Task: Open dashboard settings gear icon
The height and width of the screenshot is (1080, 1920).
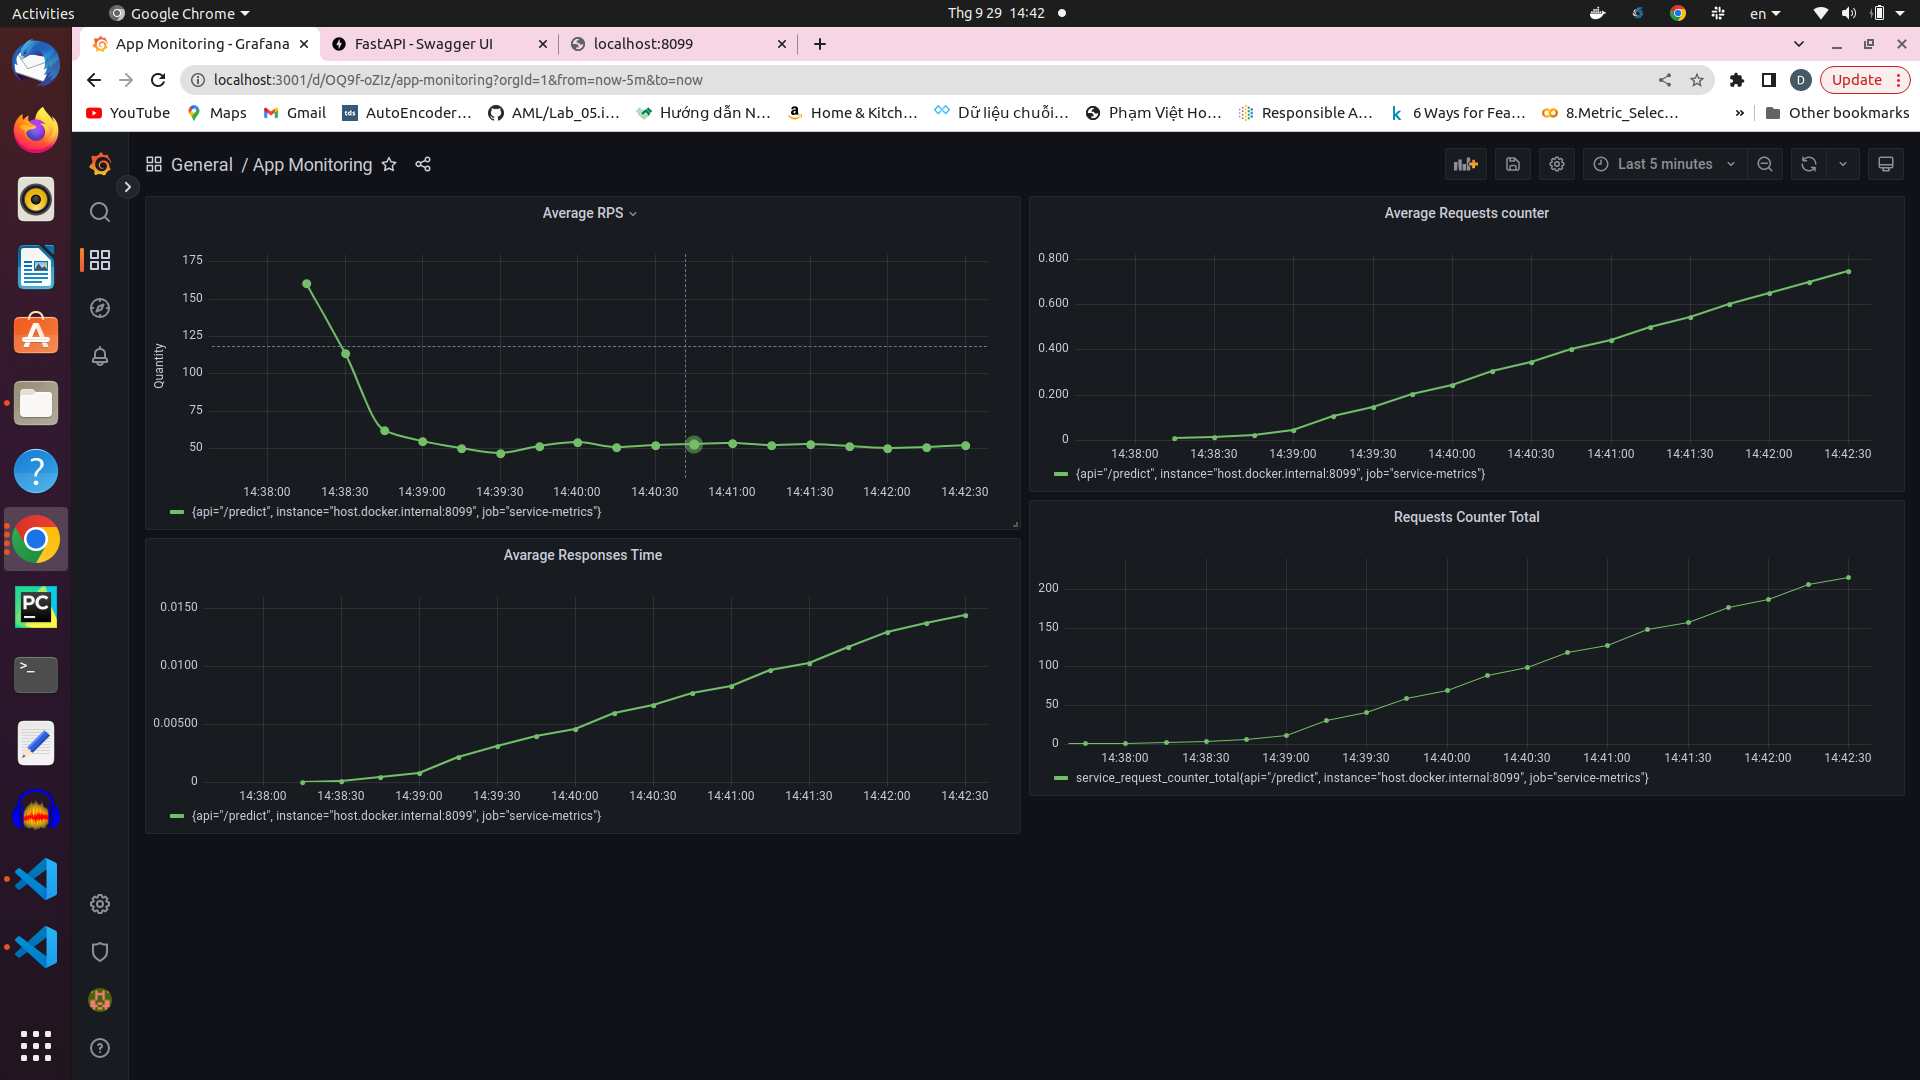Action: (1556, 164)
